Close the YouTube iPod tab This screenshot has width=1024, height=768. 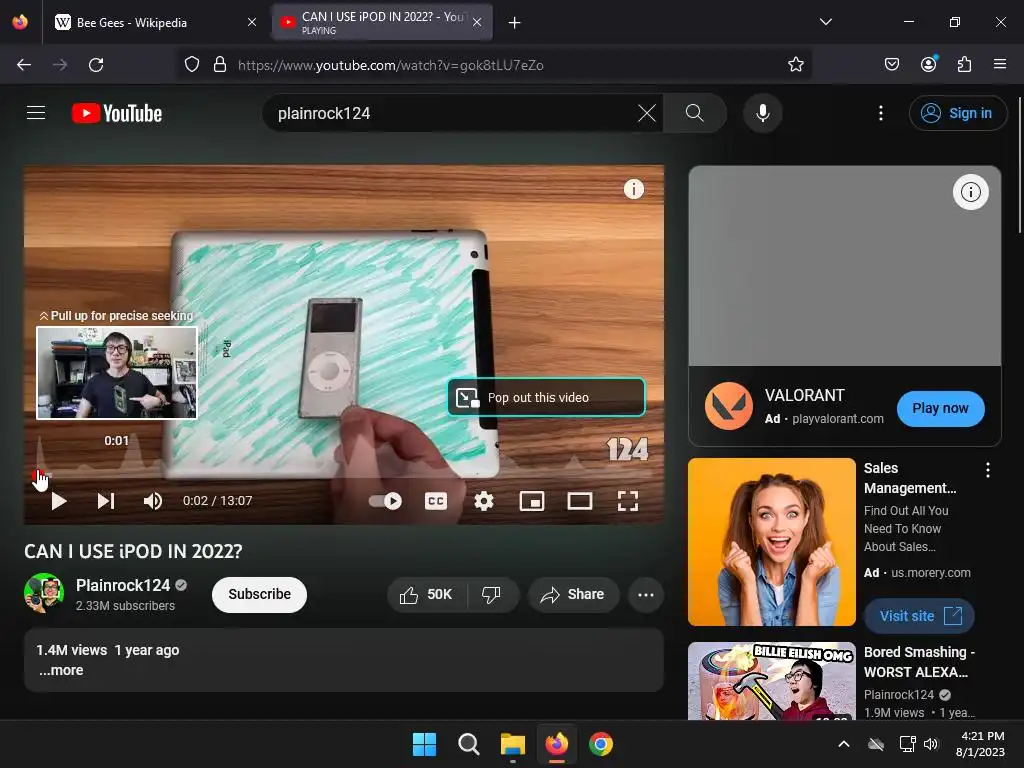point(477,22)
